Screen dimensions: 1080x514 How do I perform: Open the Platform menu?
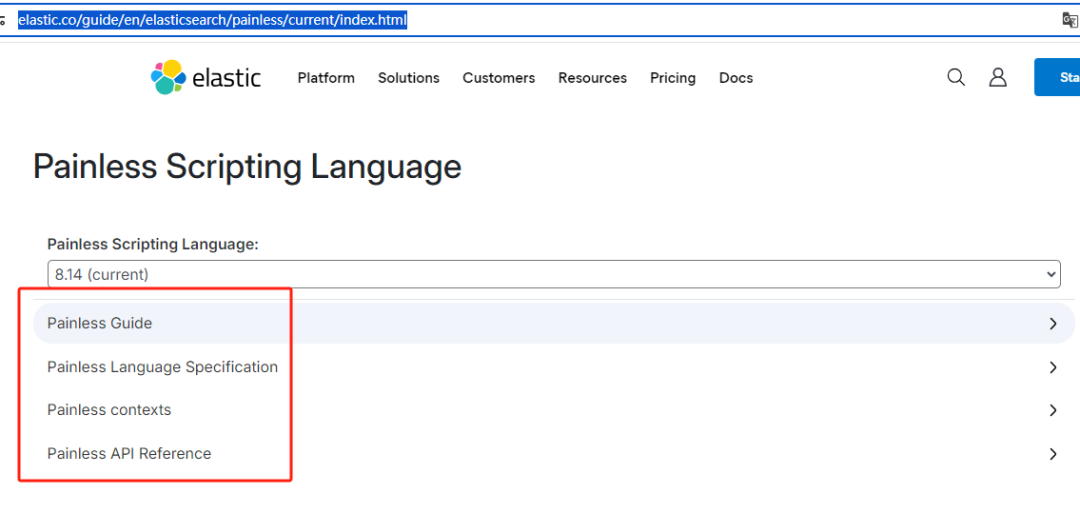click(326, 78)
